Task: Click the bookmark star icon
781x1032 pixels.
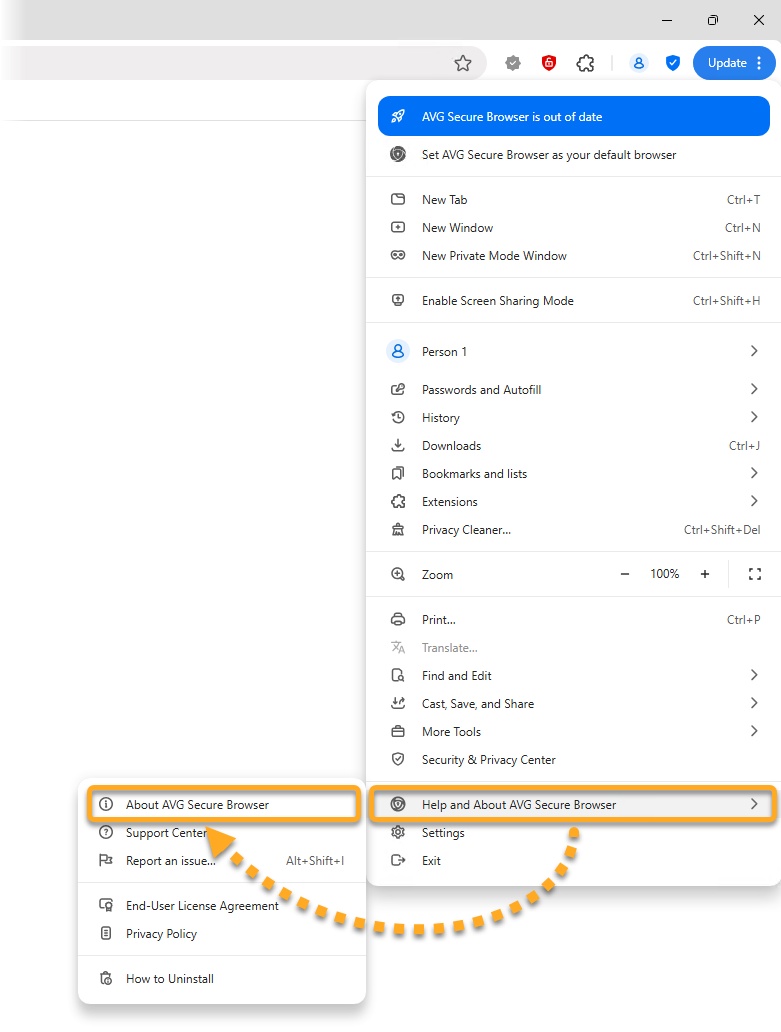Action: click(x=462, y=63)
